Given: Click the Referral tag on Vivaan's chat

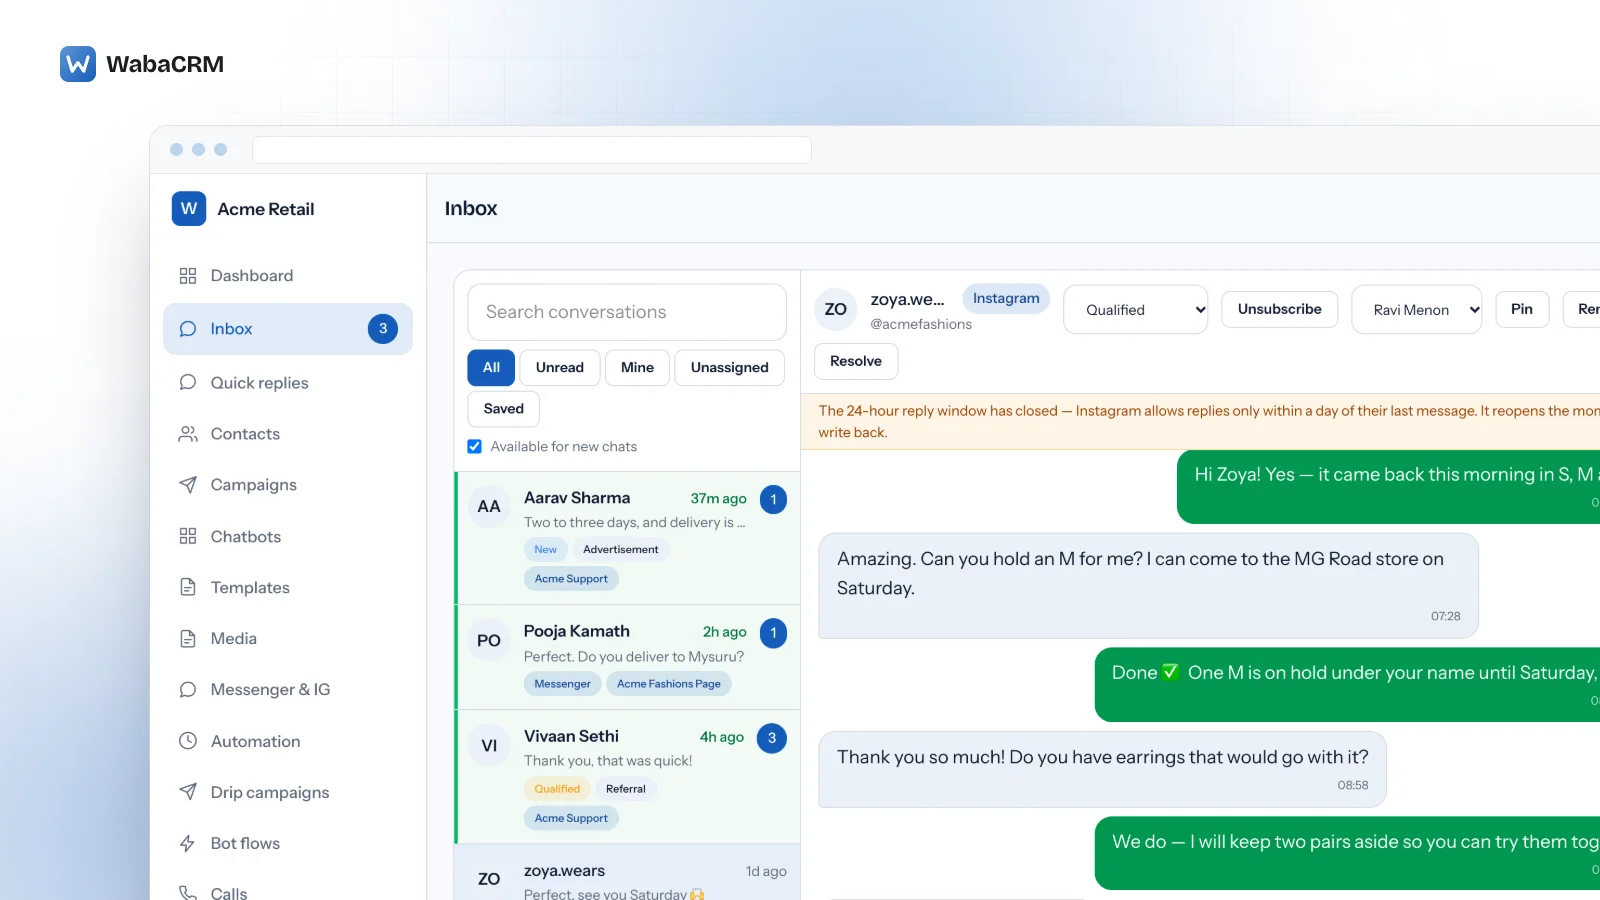Looking at the screenshot, I should click(626, 789).
